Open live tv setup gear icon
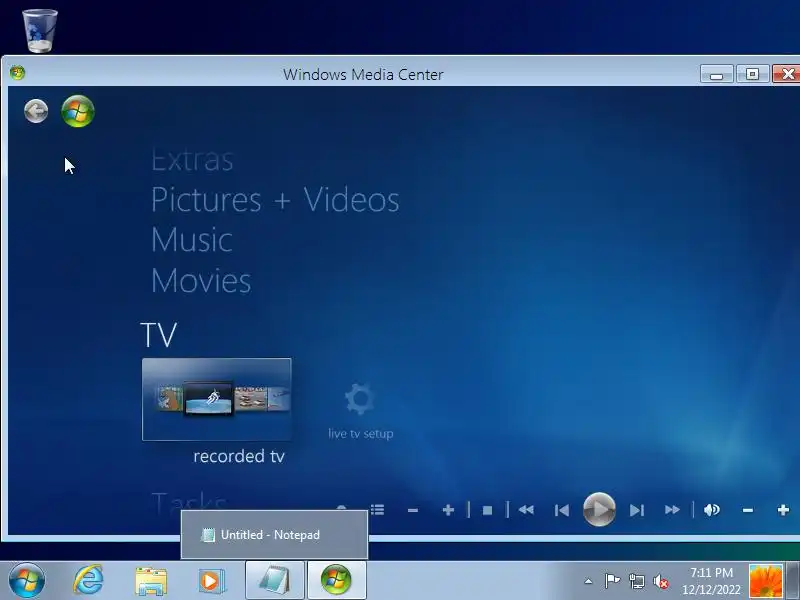The width and height of the screenshot is (800, 600). point(360,399)
